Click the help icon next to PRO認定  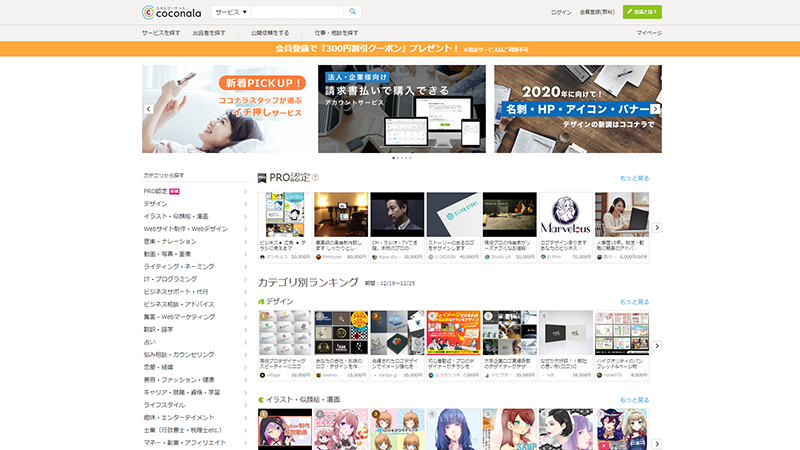[315, 178]
